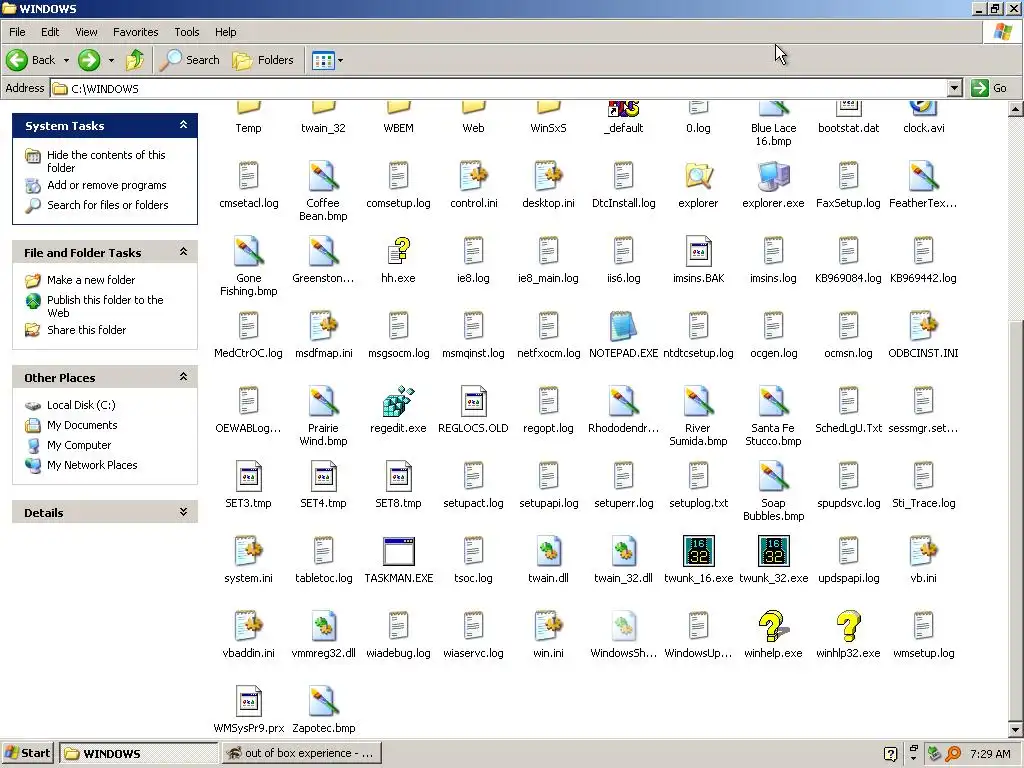Select the explorer.exe file icon
The height and width of the screenshot is (768, 1024).
click(x=773, y=176)
